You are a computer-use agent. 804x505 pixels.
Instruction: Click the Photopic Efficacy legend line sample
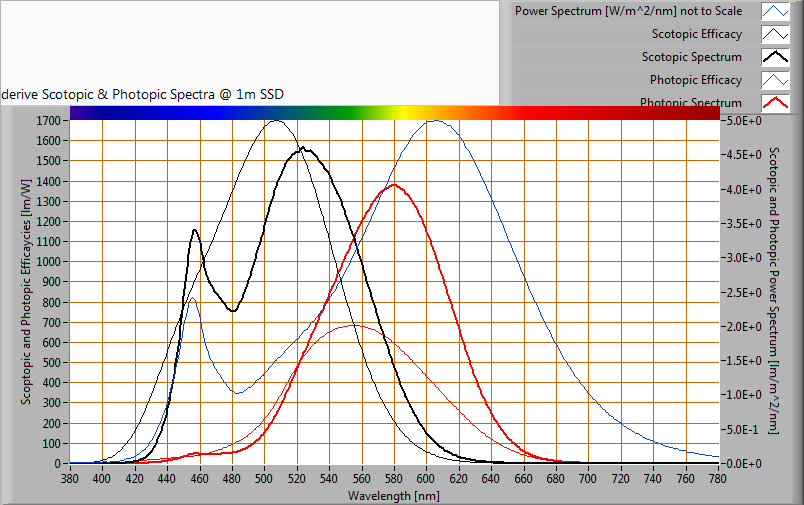[x=776, y=80]
